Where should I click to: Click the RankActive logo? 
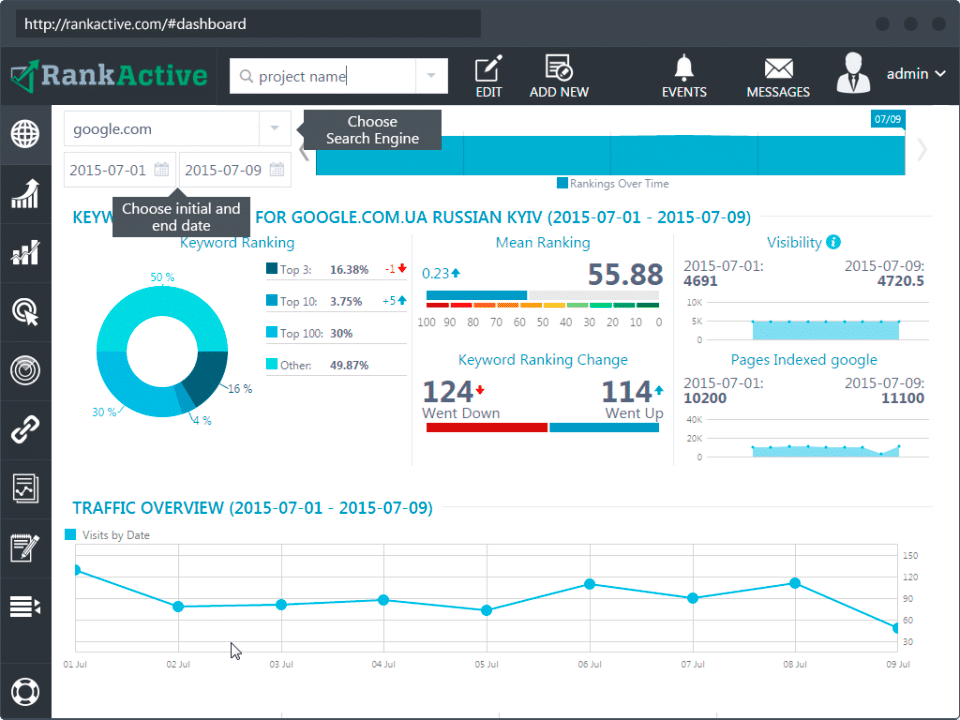point(109,76)
